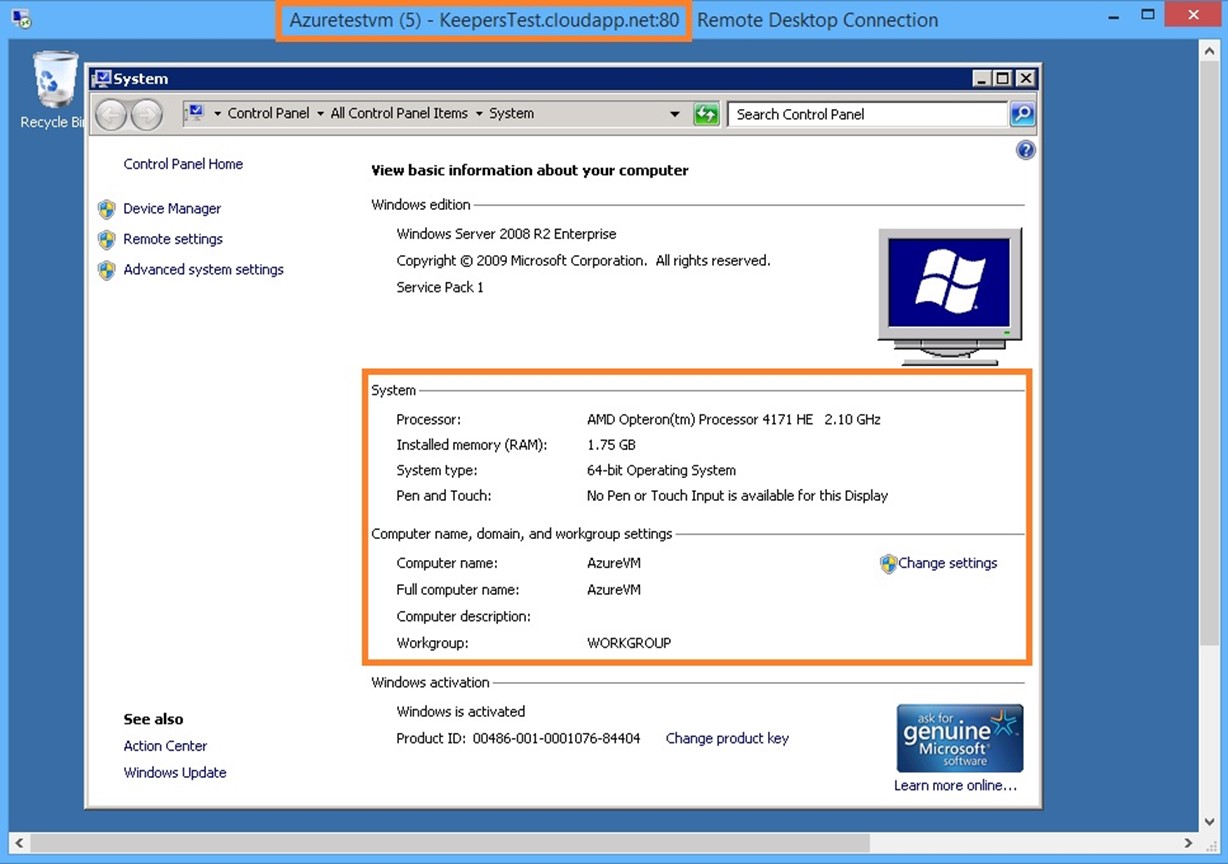Image resolution: width=1228 pixels, height=864 pixels.
Task: Open the Advanced system settings link
Action: pyautogui.click(x=203, y=269)
